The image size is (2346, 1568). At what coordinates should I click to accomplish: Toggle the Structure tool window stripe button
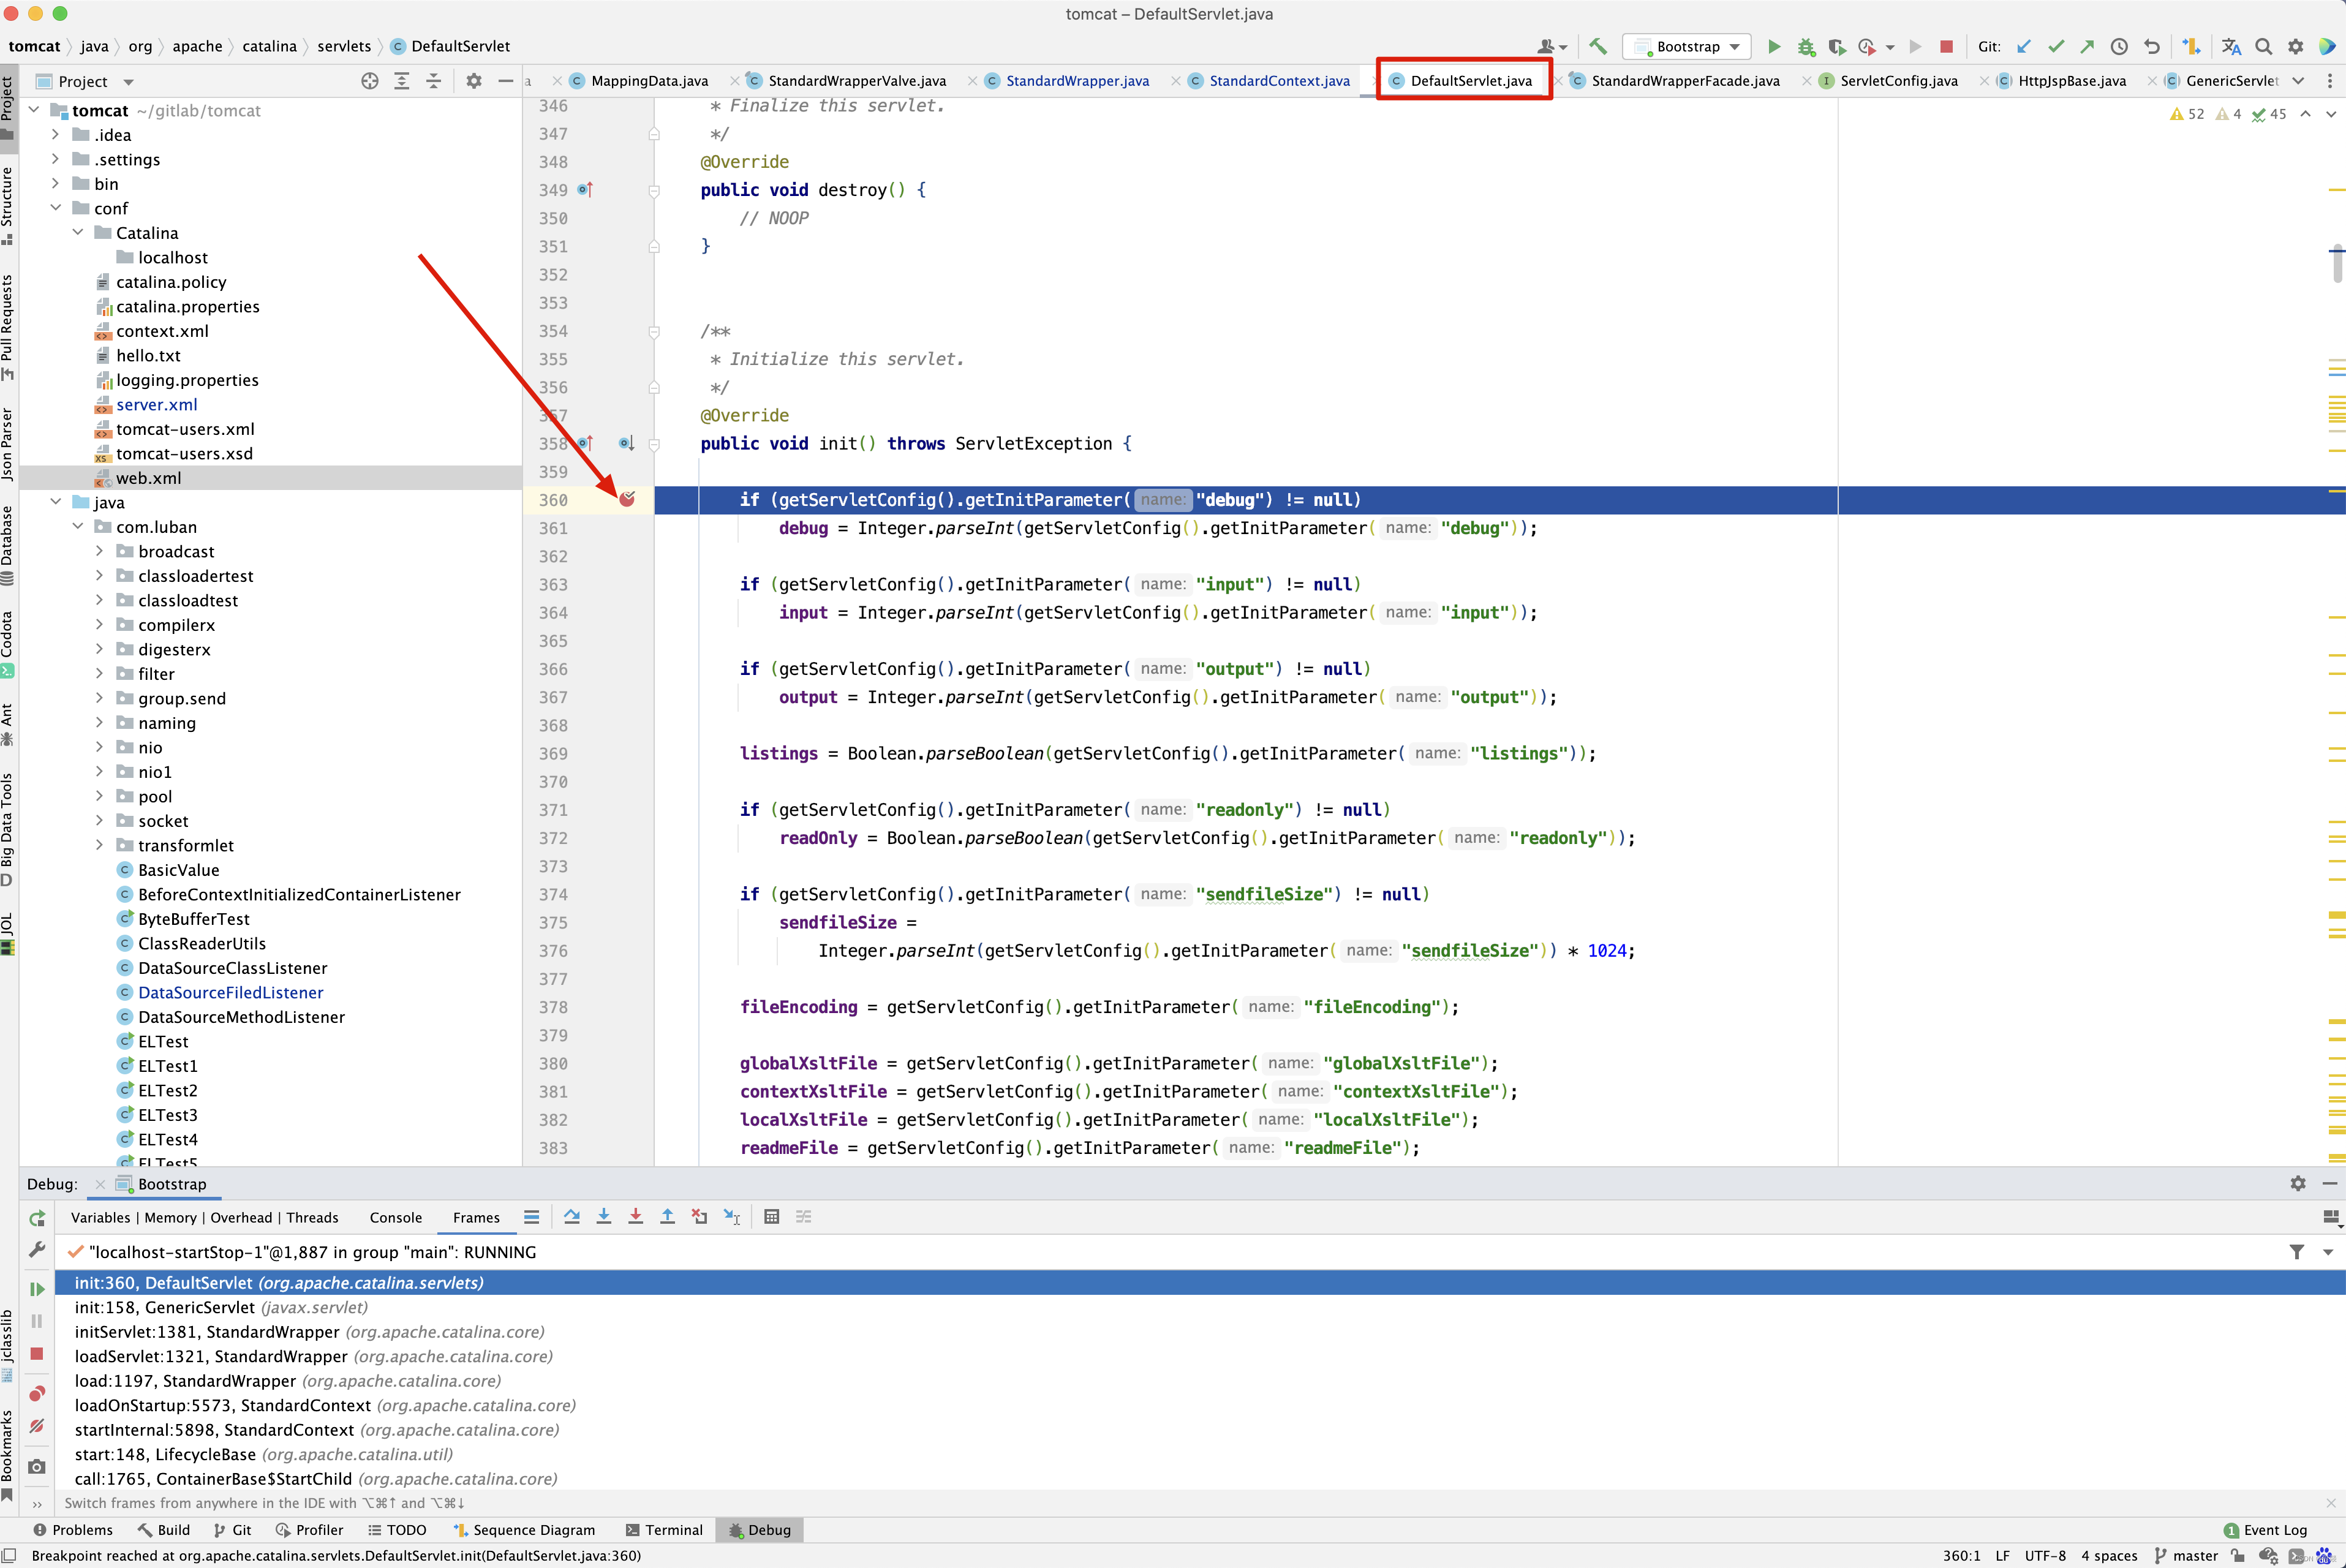(x=8, y=205)
